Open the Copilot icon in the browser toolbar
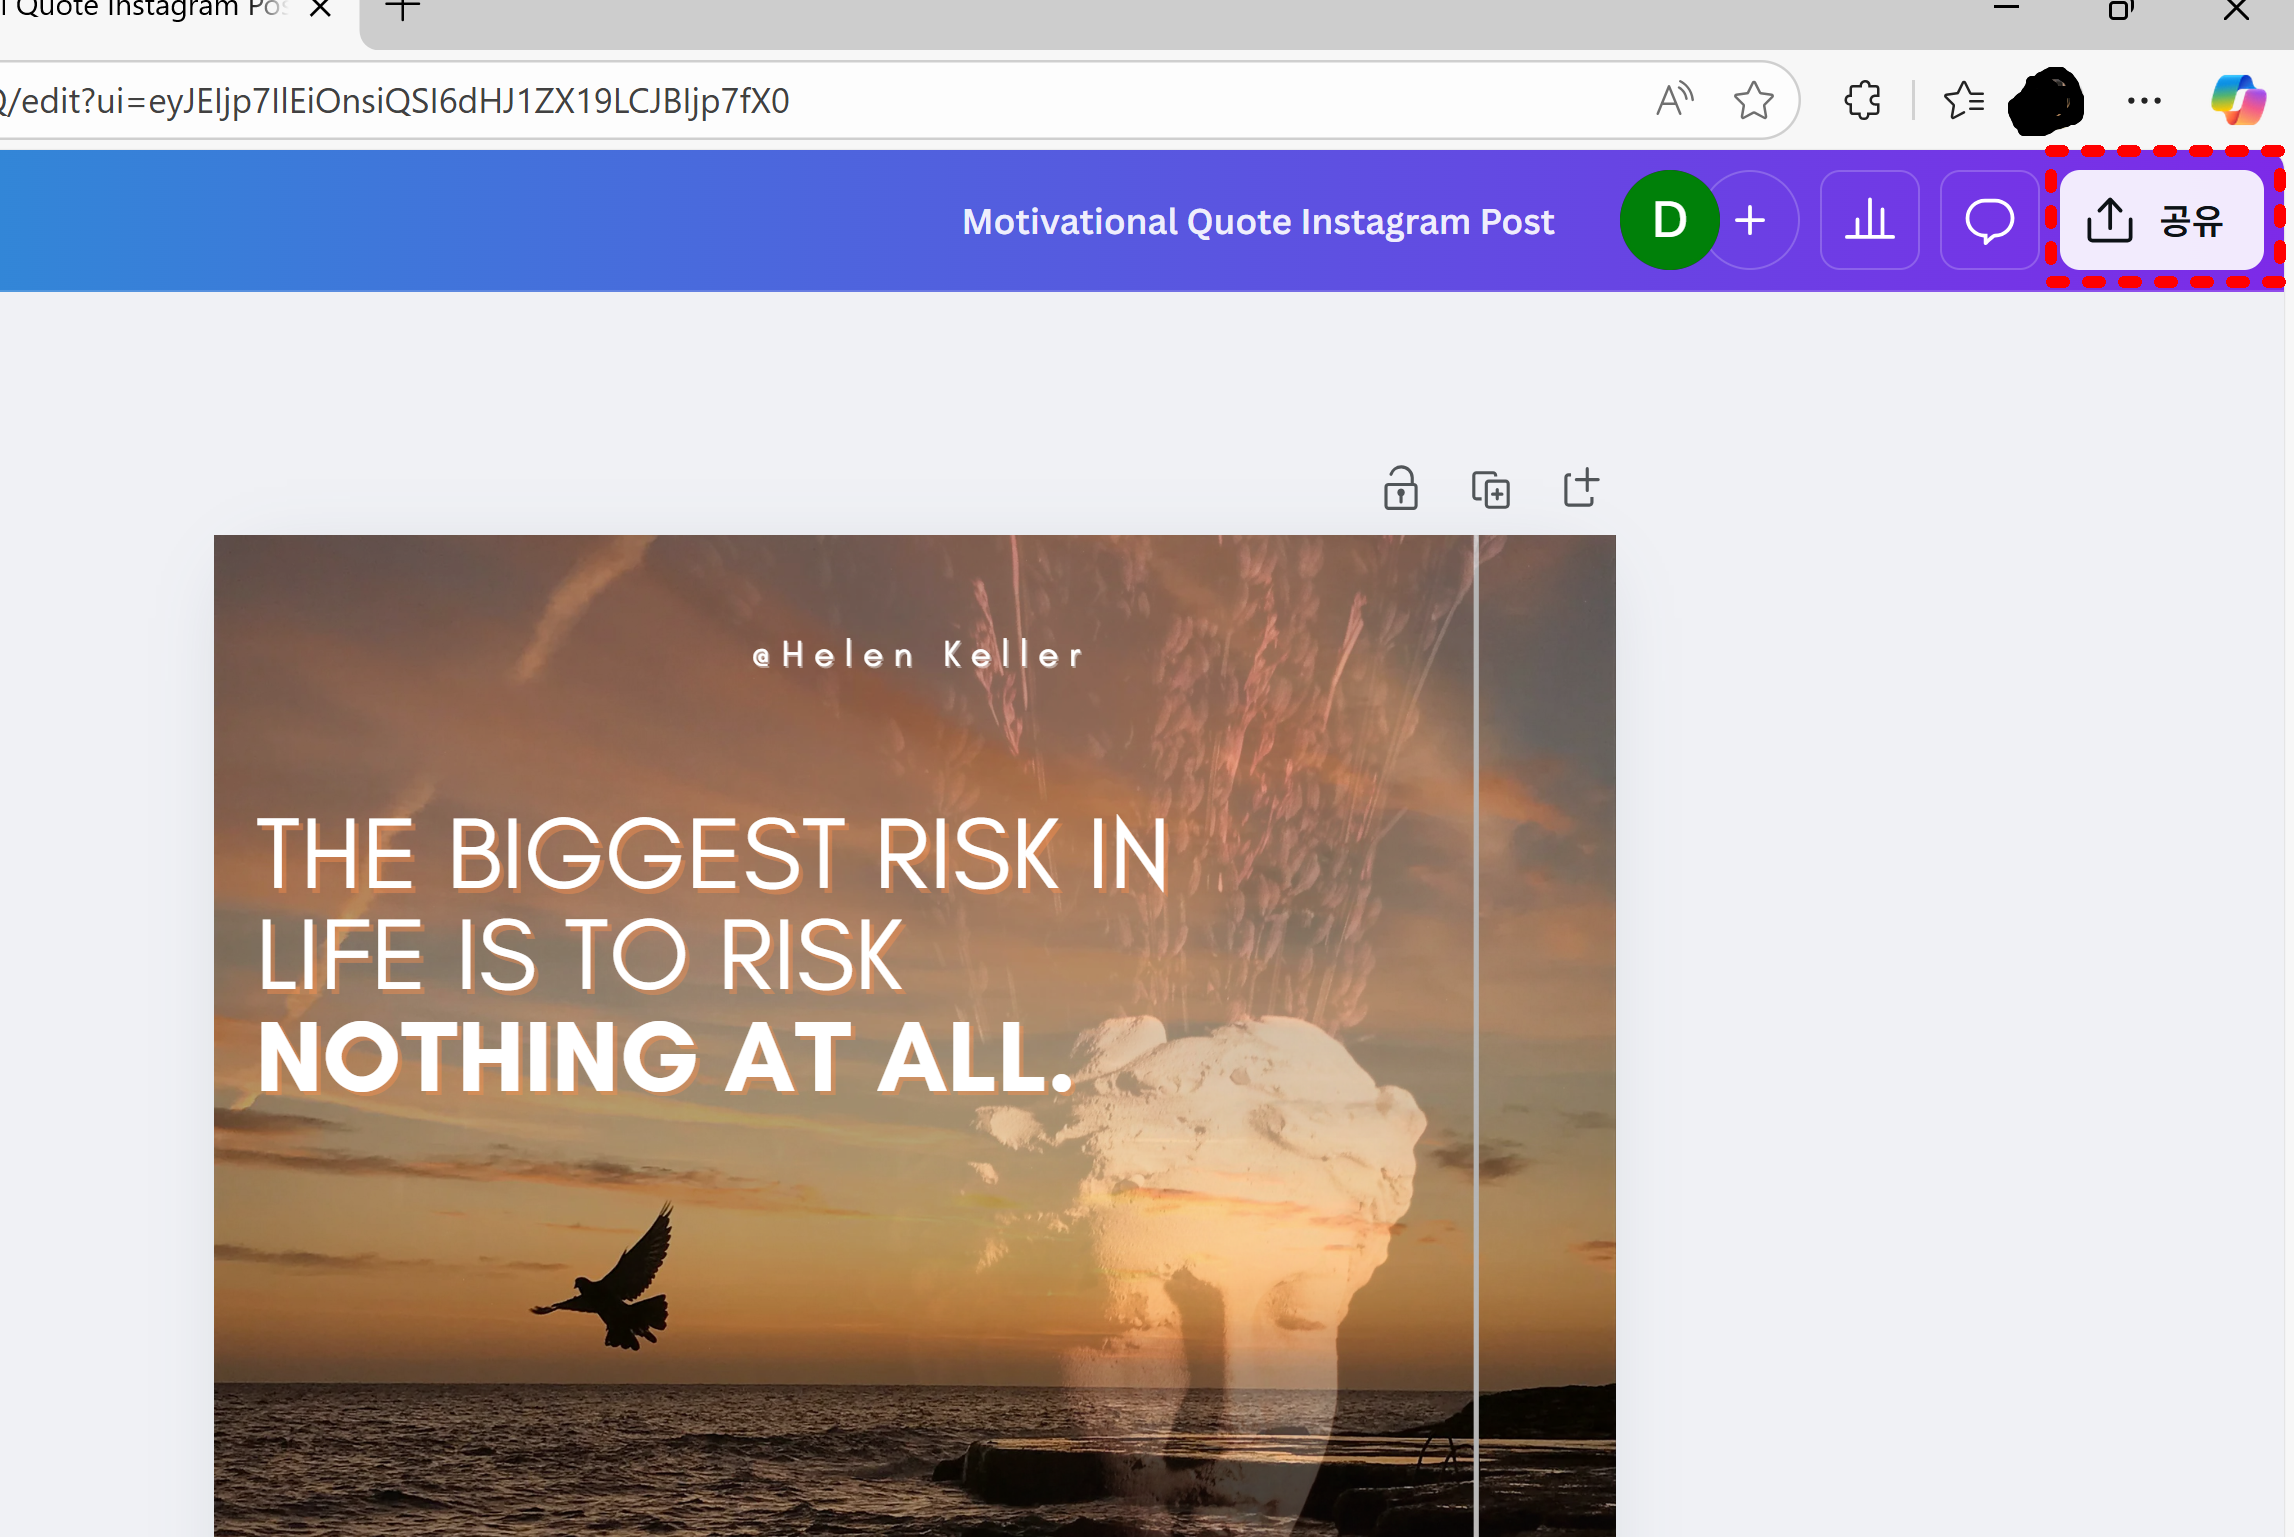Image resolution: width=2294 pixels, height=1537 pixels. coord(2237,101)
